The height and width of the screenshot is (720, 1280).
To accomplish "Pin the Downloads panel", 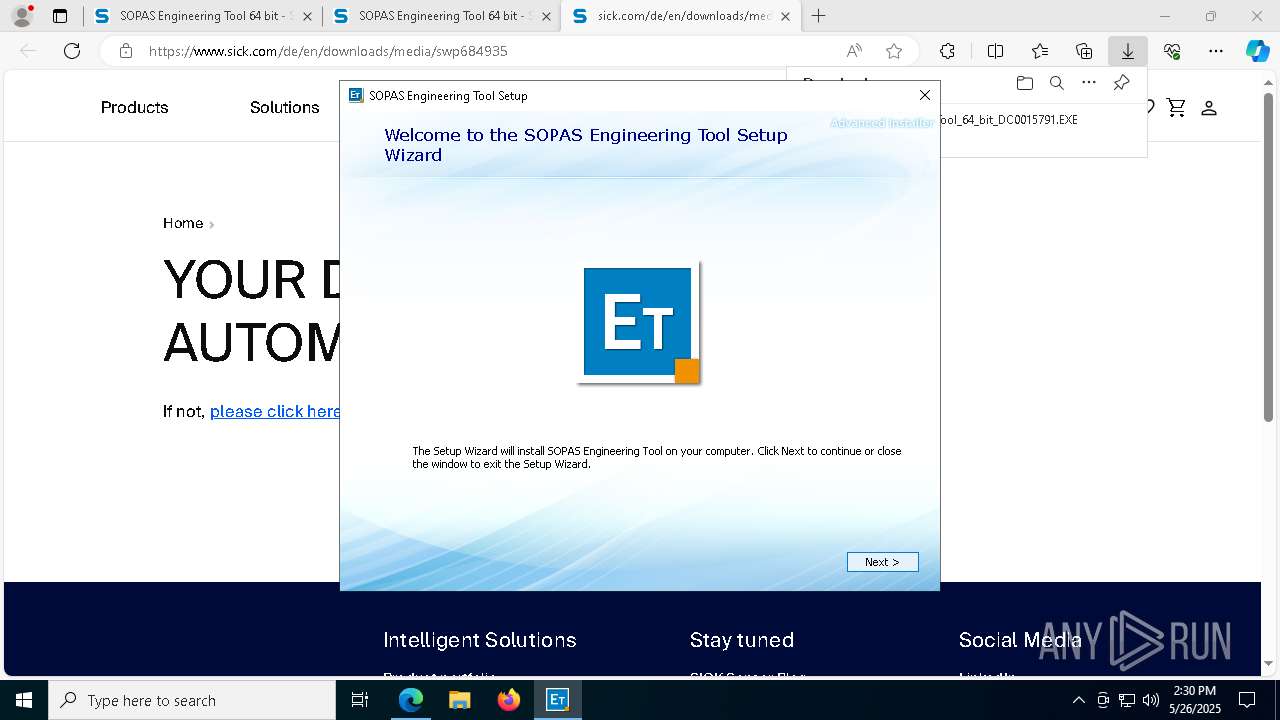I will tap(1121, 83).
